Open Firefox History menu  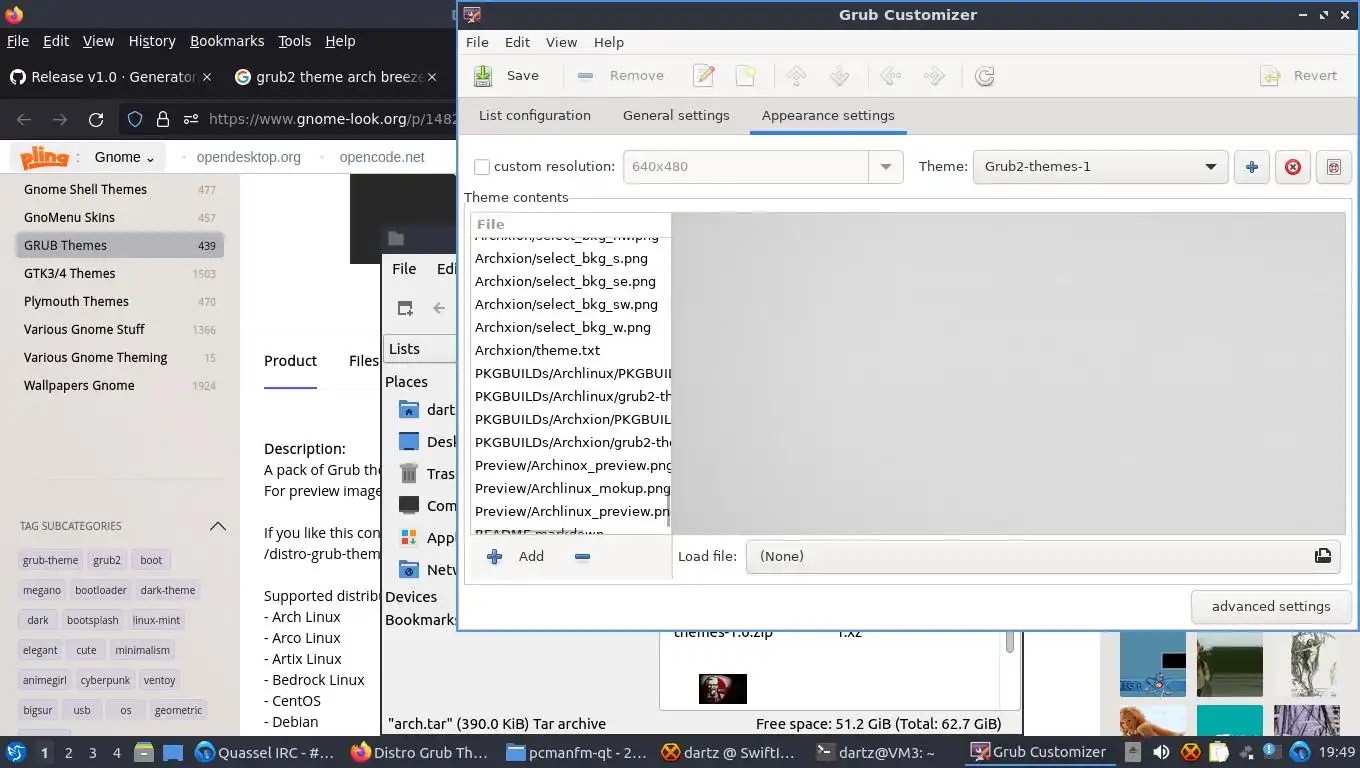click(152, 41)
